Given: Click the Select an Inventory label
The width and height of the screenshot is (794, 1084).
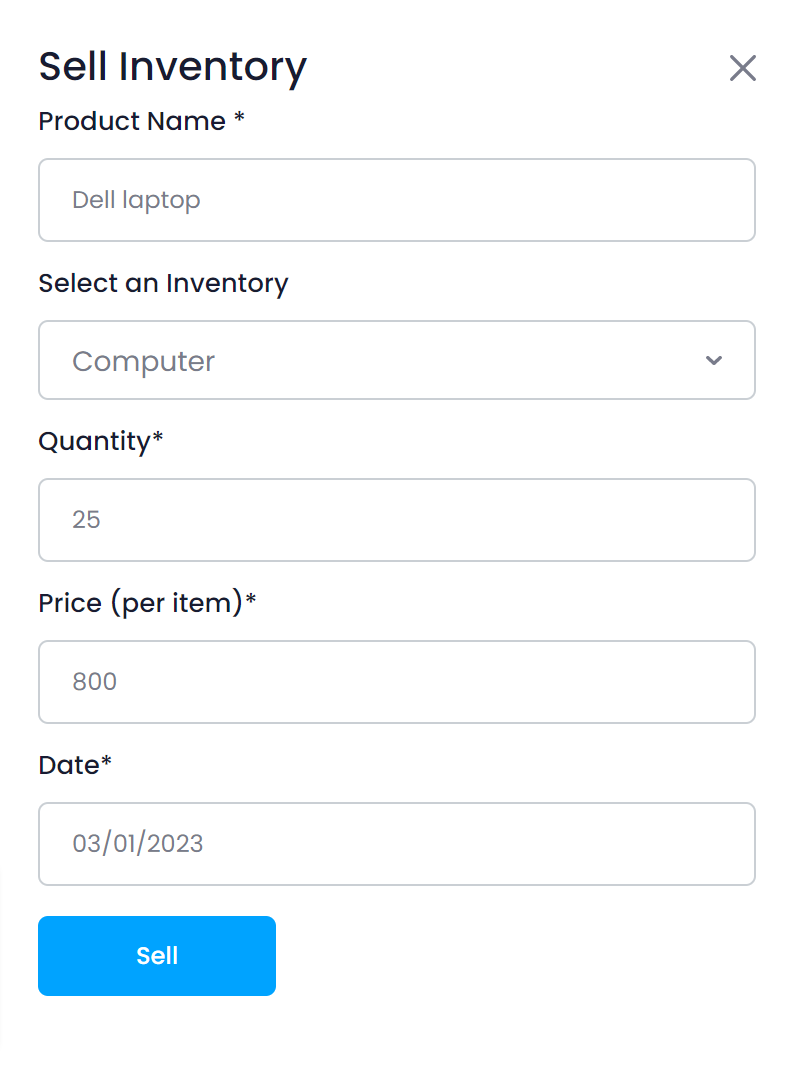Looking at the screenshot, I should [x=163, y=283].
